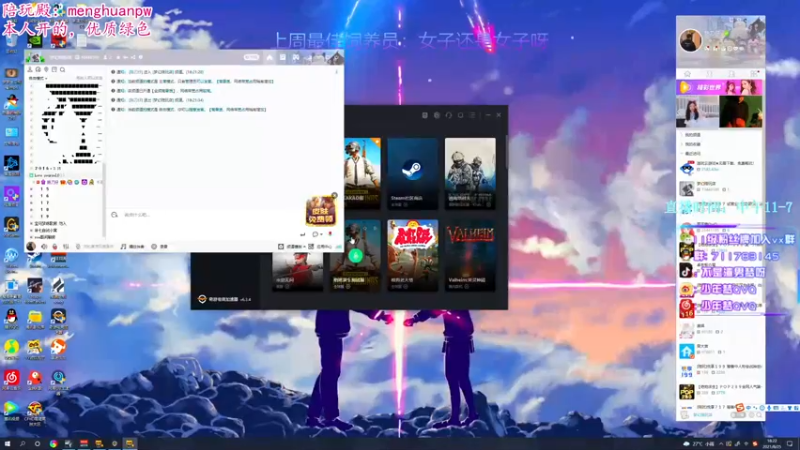Click profile avatar in right panel

click(x=690, y=40)
